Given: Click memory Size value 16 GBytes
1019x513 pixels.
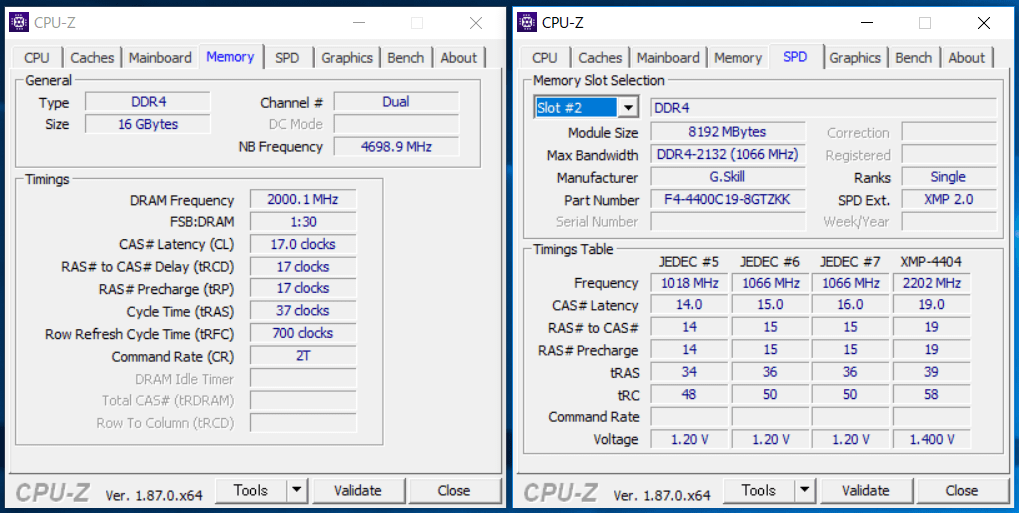Looking at the screenshot, I should click(x=148, y=124).
